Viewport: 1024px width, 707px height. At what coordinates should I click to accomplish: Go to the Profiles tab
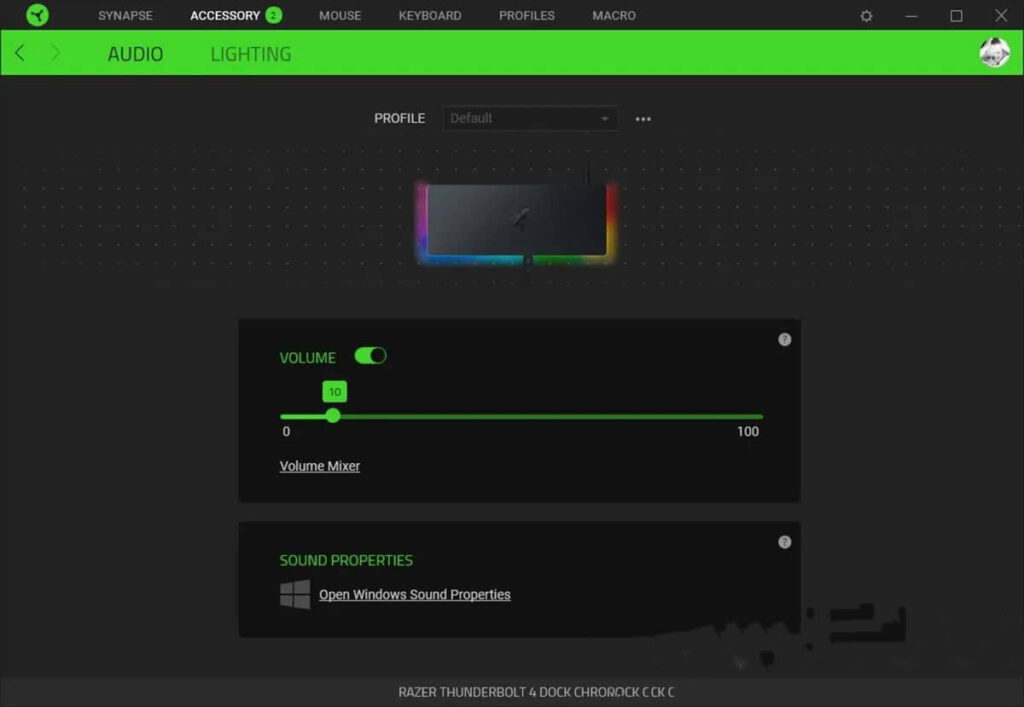(x=526, y=16)
